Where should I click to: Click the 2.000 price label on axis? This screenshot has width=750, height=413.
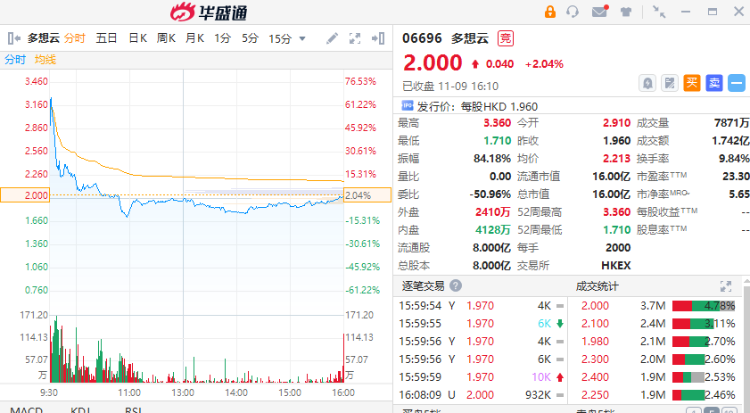25,195
